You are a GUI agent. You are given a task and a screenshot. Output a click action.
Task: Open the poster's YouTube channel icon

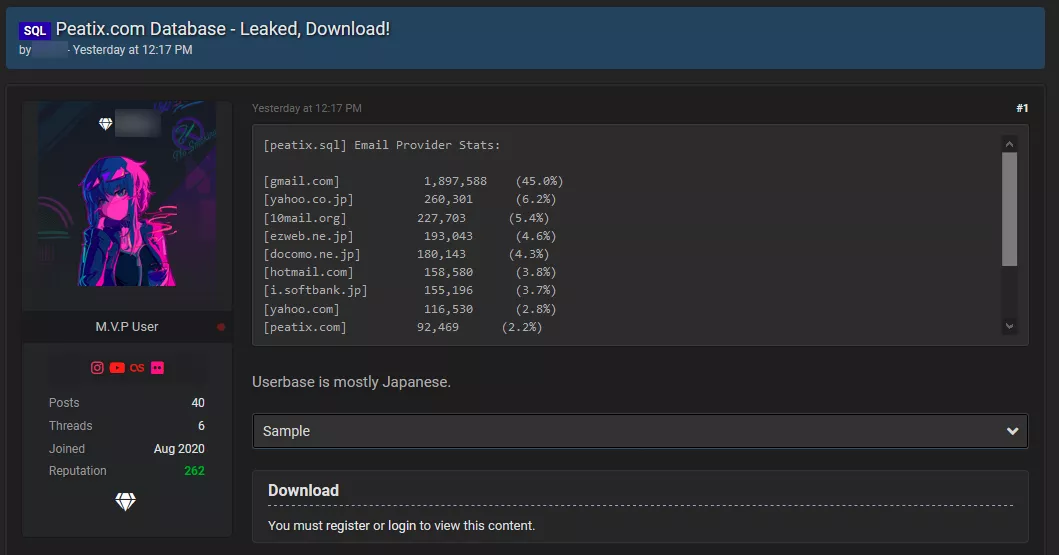click(x=117, y=368)
